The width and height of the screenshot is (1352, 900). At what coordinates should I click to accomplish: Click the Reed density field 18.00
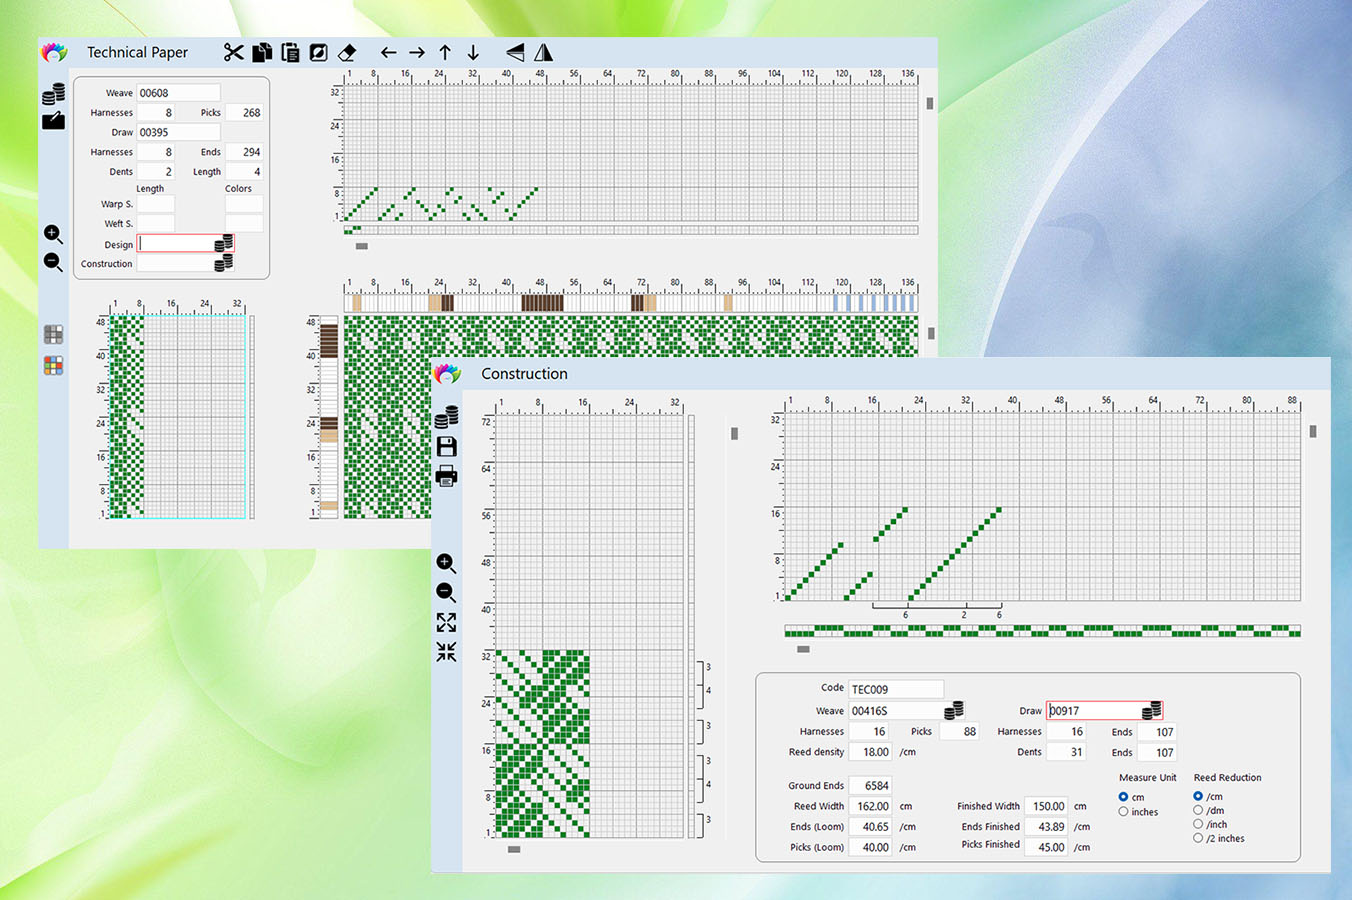pyautogui.click(x=870, y=752)
